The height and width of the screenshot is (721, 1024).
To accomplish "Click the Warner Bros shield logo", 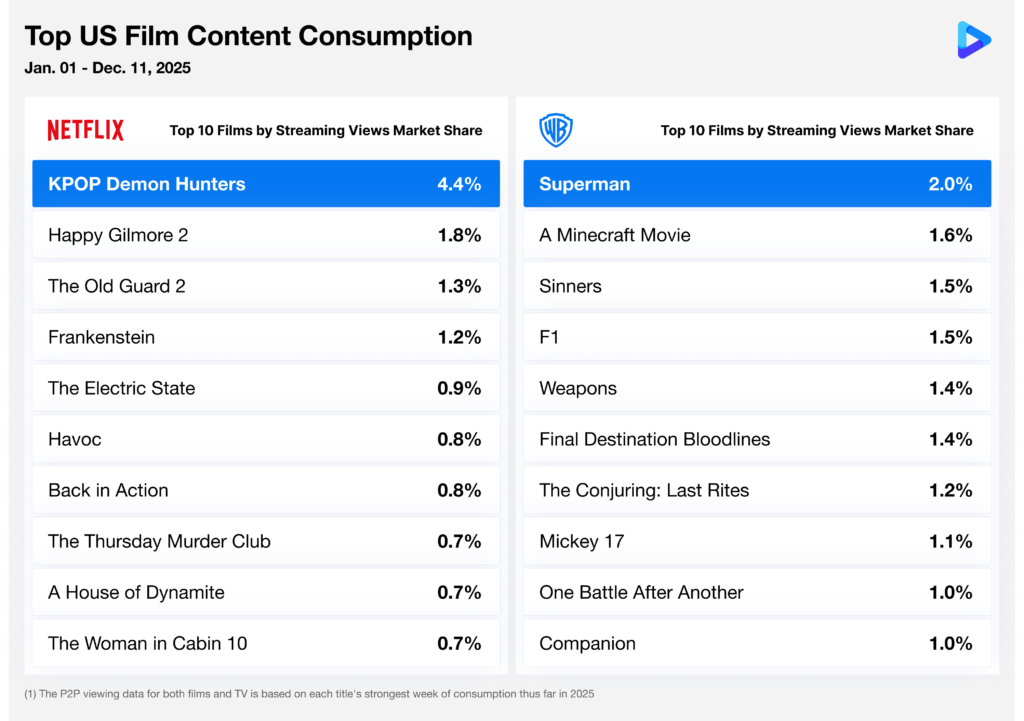I will 555,130.
